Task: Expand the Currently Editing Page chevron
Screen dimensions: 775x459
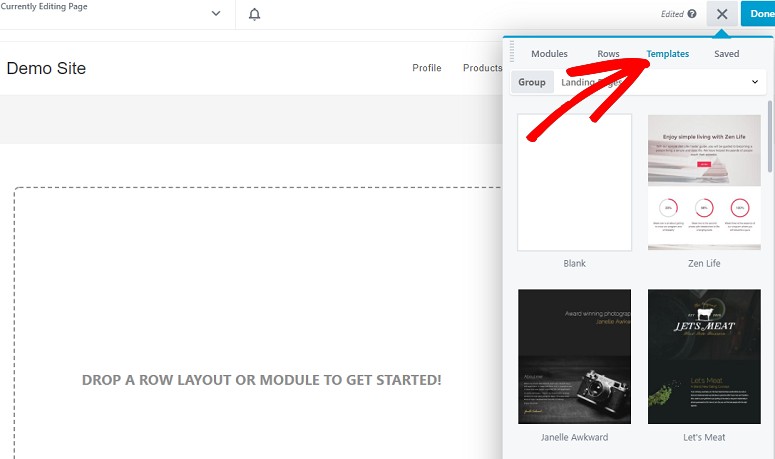Action: [x=216, y=13]
